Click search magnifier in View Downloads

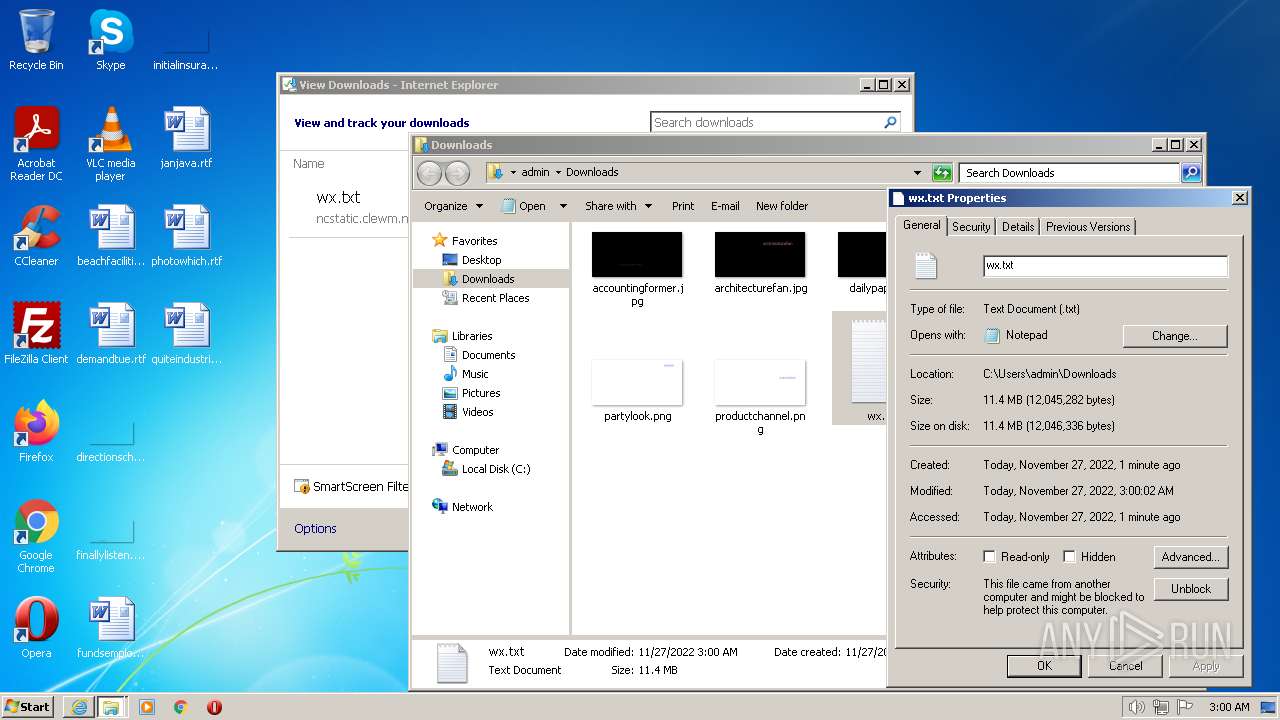coord(890,122)
